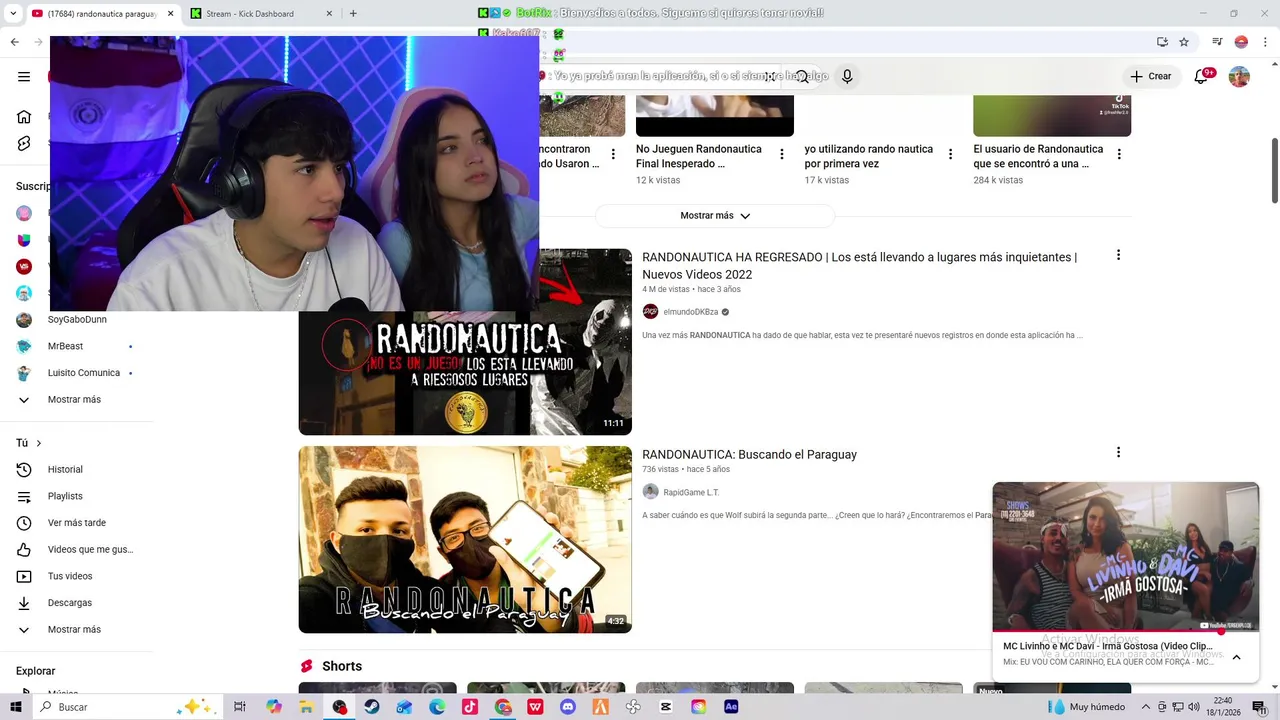Open options for 'Buscando el Paraguay' video
This screenshot has height=720, width=1280.
pyautogui.click(x=1118, y=452)
